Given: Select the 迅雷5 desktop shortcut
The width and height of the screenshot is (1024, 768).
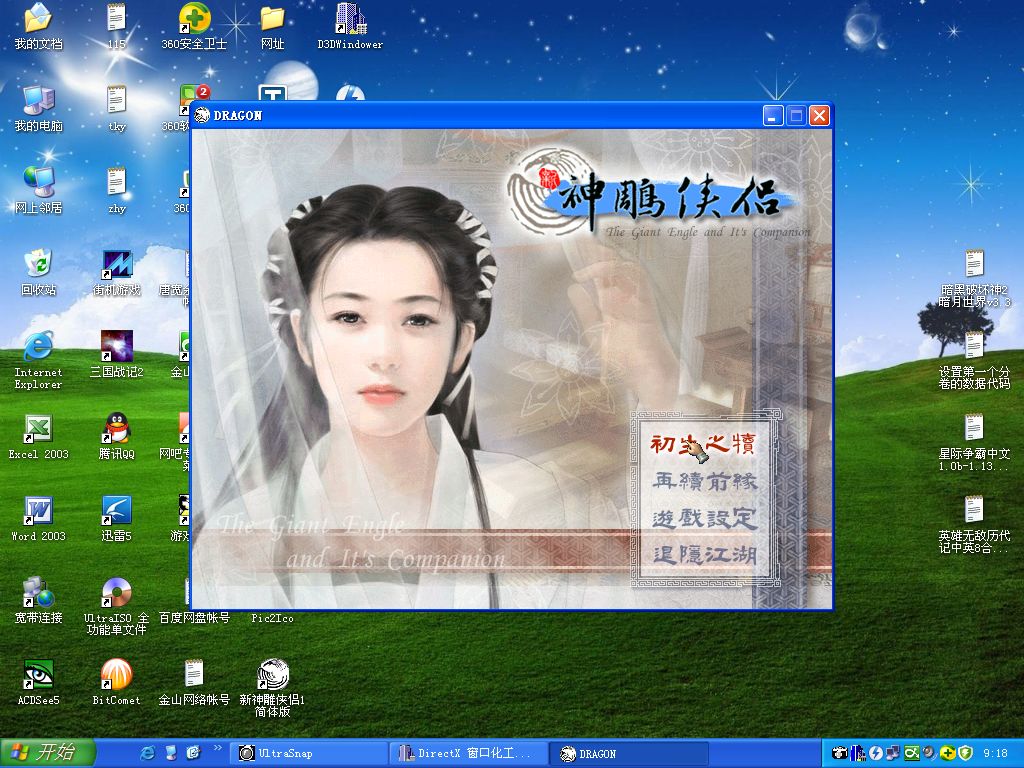Looking at the screenshot, I should click(x=116, y=519).
